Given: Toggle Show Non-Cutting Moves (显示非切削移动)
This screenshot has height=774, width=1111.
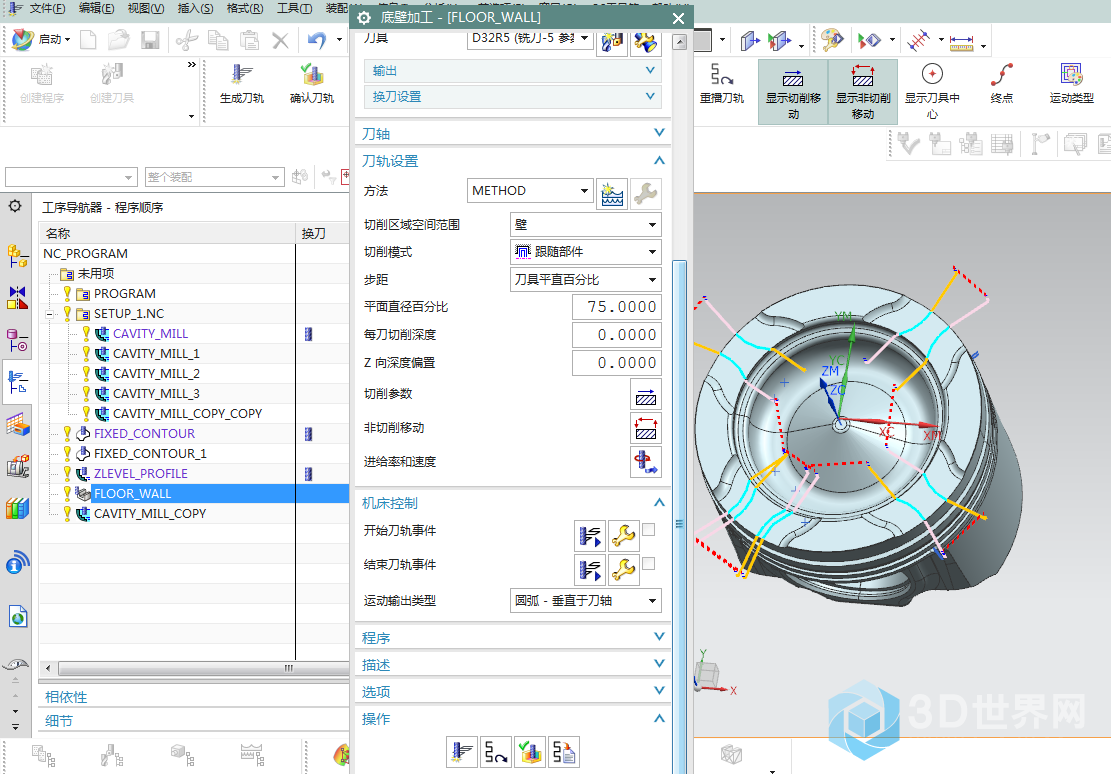Looking at the screenshot, I should coord(862,91).
